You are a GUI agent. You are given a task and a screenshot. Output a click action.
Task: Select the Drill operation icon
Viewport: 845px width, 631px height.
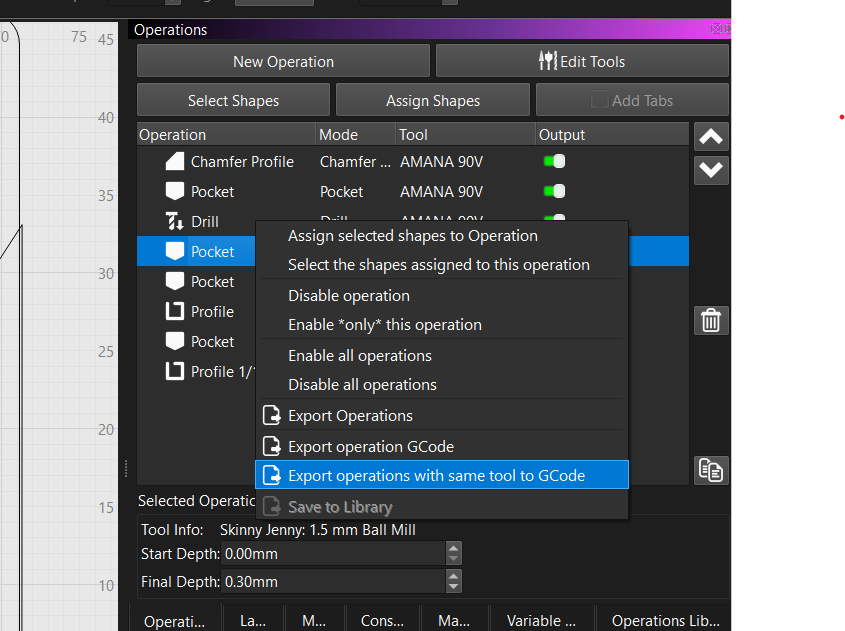coord(175,221)
